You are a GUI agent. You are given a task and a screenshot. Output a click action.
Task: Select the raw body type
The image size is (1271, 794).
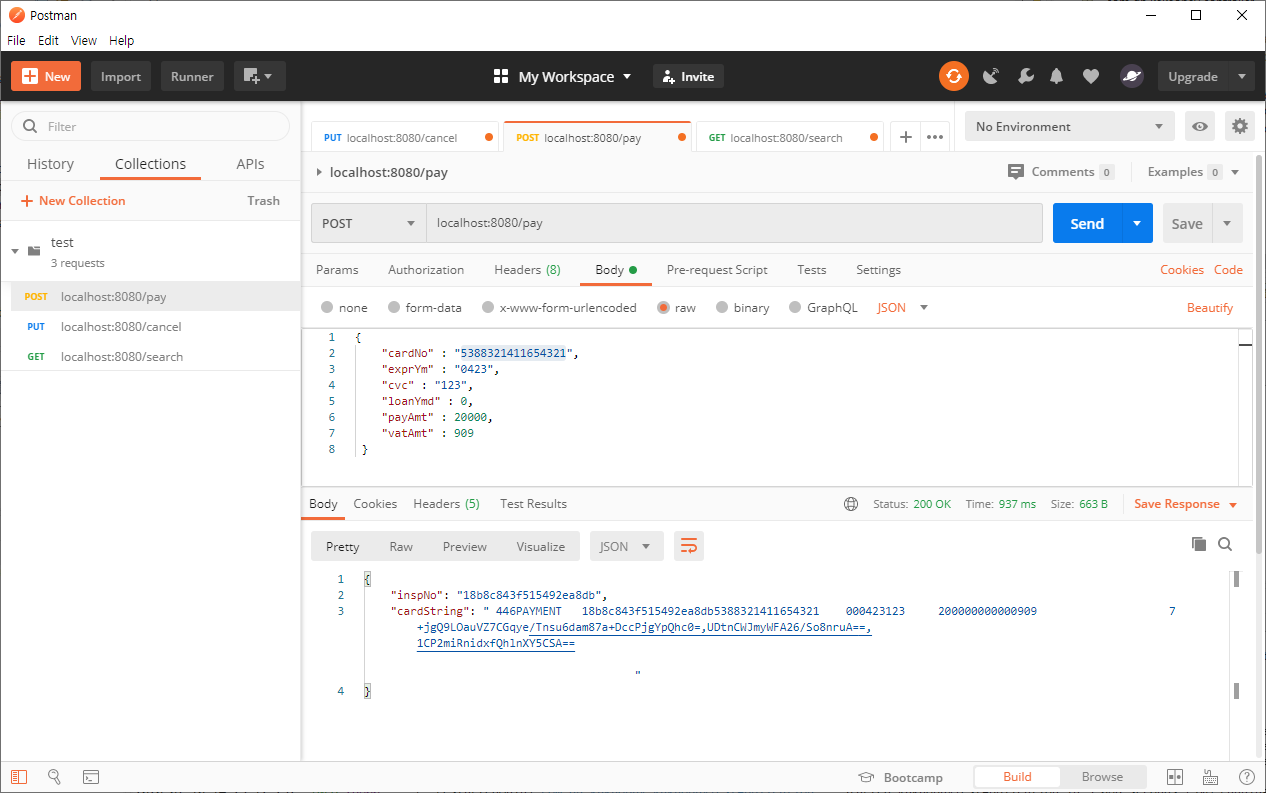[x=663, y=308]
